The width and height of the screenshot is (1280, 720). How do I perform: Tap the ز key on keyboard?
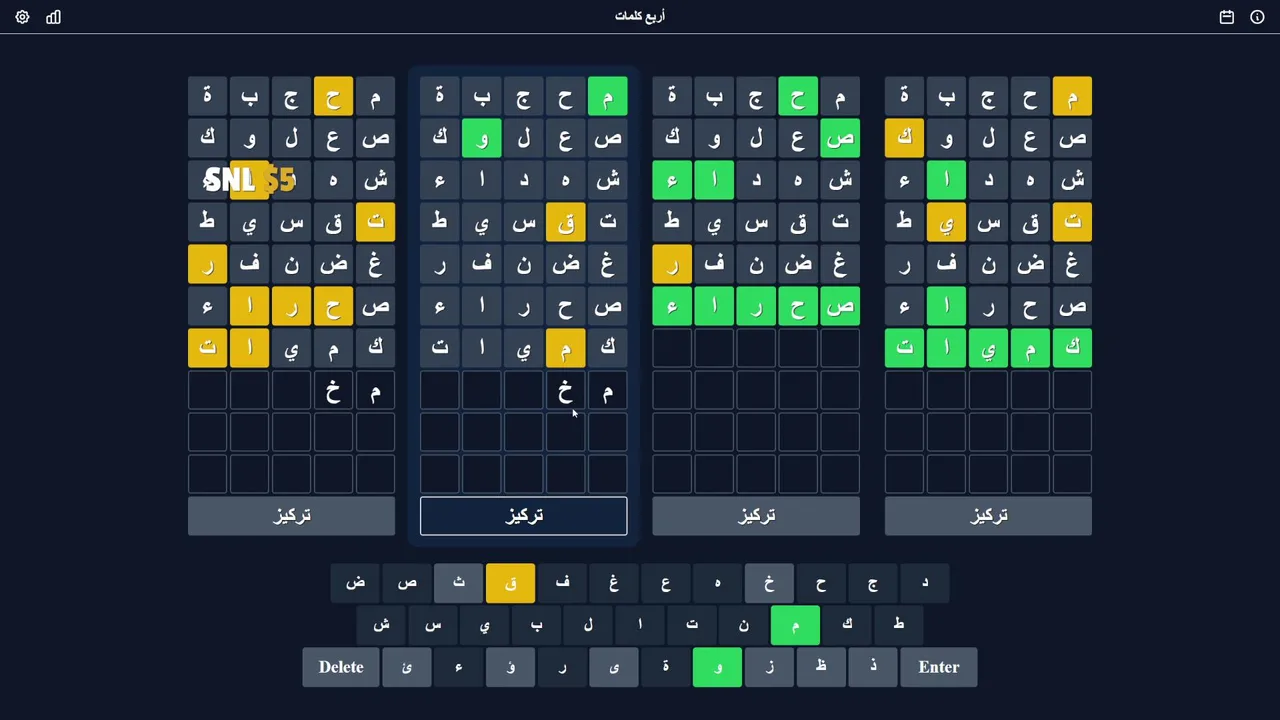(770, 667)
